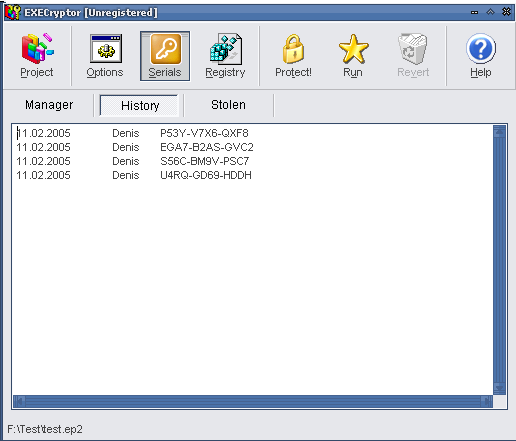
Task: Click the horizontal scrollbar right arrow
Action: 487,401
